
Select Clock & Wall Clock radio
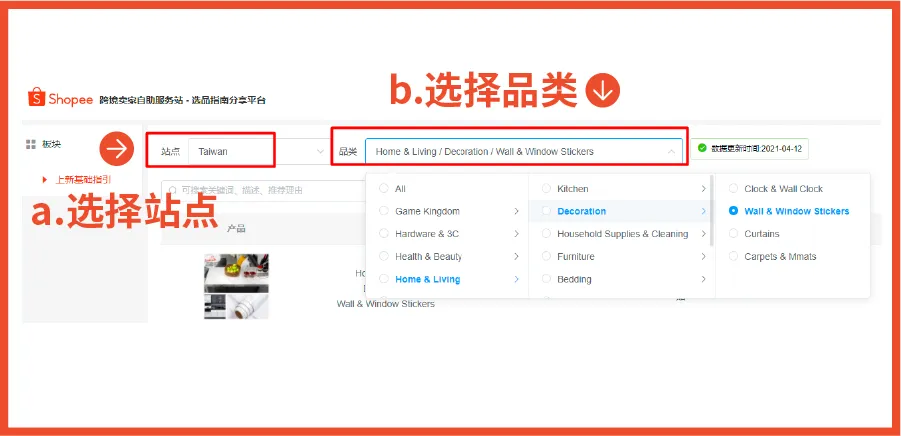pyautogui.click(x=733, y=188)
